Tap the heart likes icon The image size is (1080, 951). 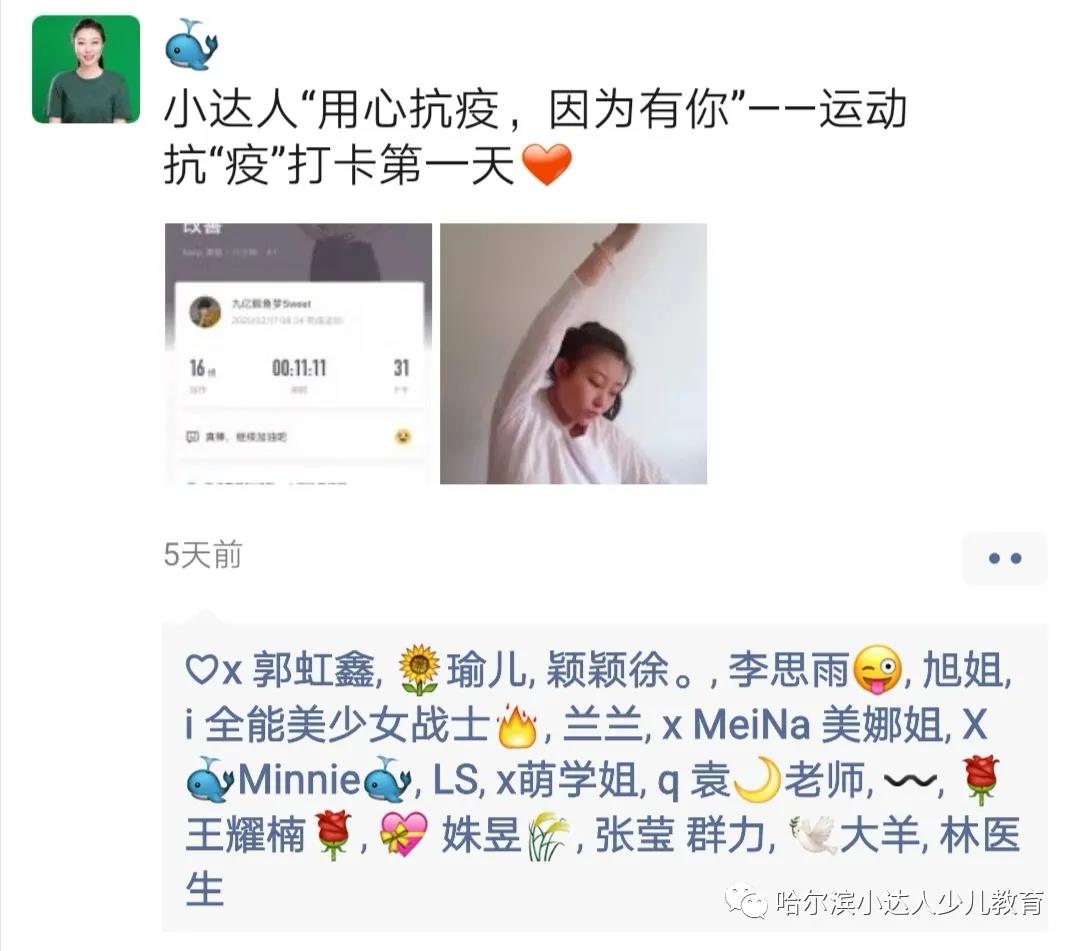[202, 669]
